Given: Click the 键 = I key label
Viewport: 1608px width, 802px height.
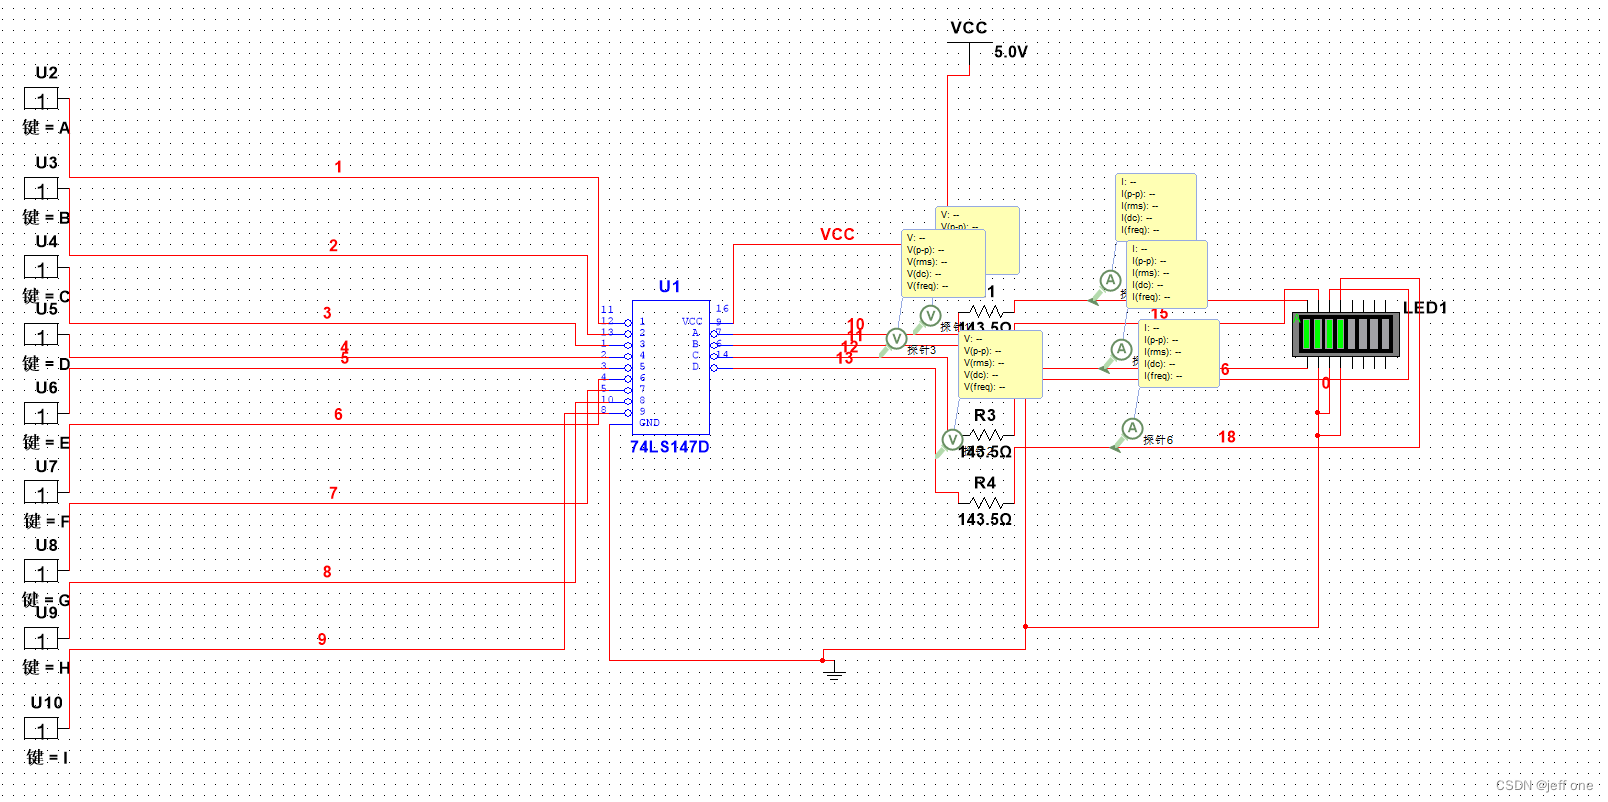Looking at the screenshot, I should coord(48,758).
